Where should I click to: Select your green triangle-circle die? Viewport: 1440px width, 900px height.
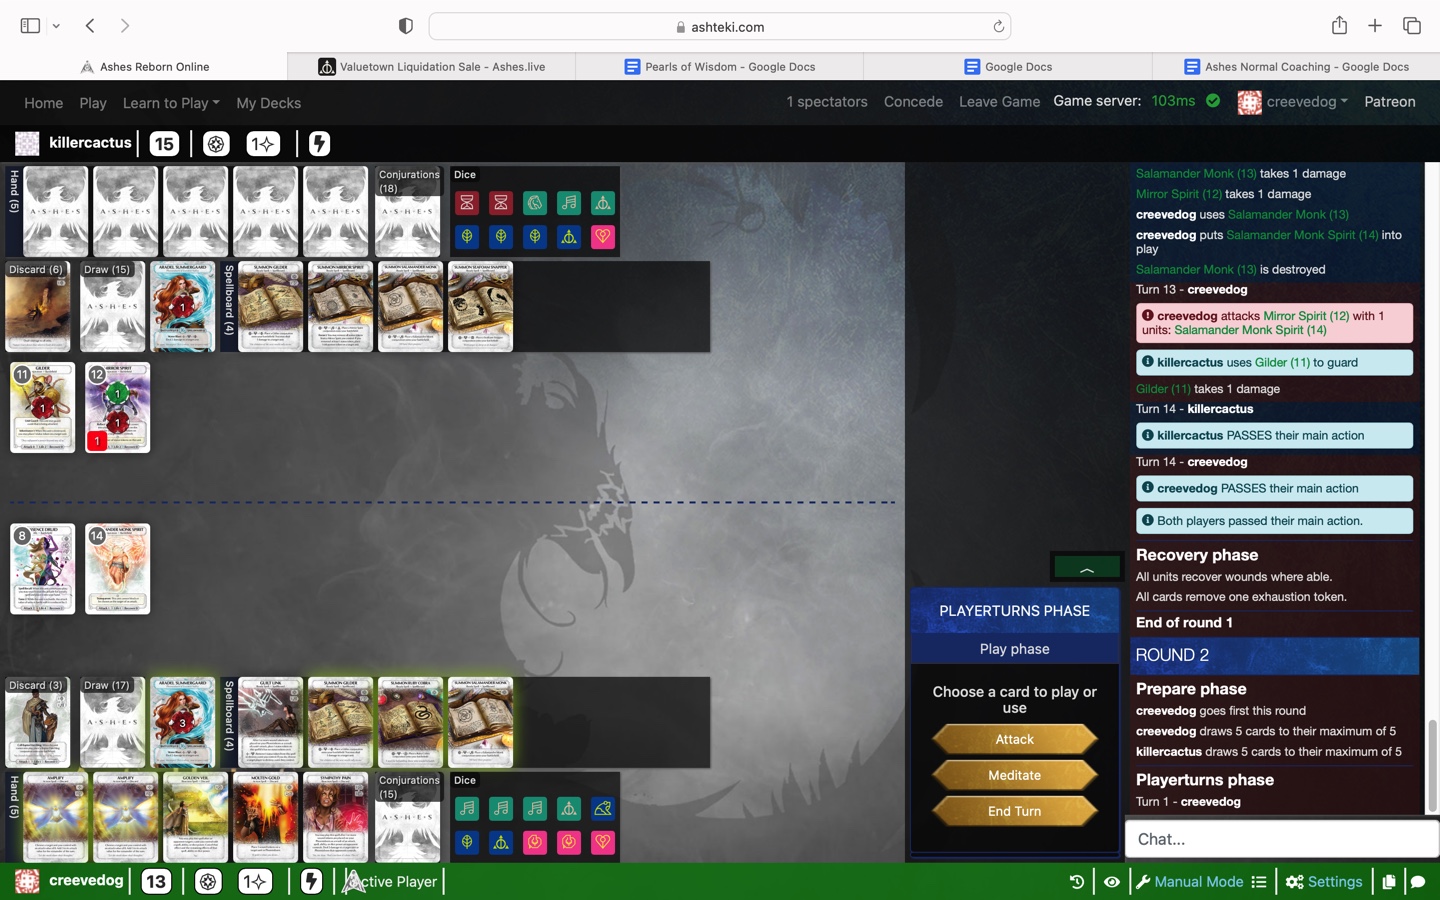point(569,808)
